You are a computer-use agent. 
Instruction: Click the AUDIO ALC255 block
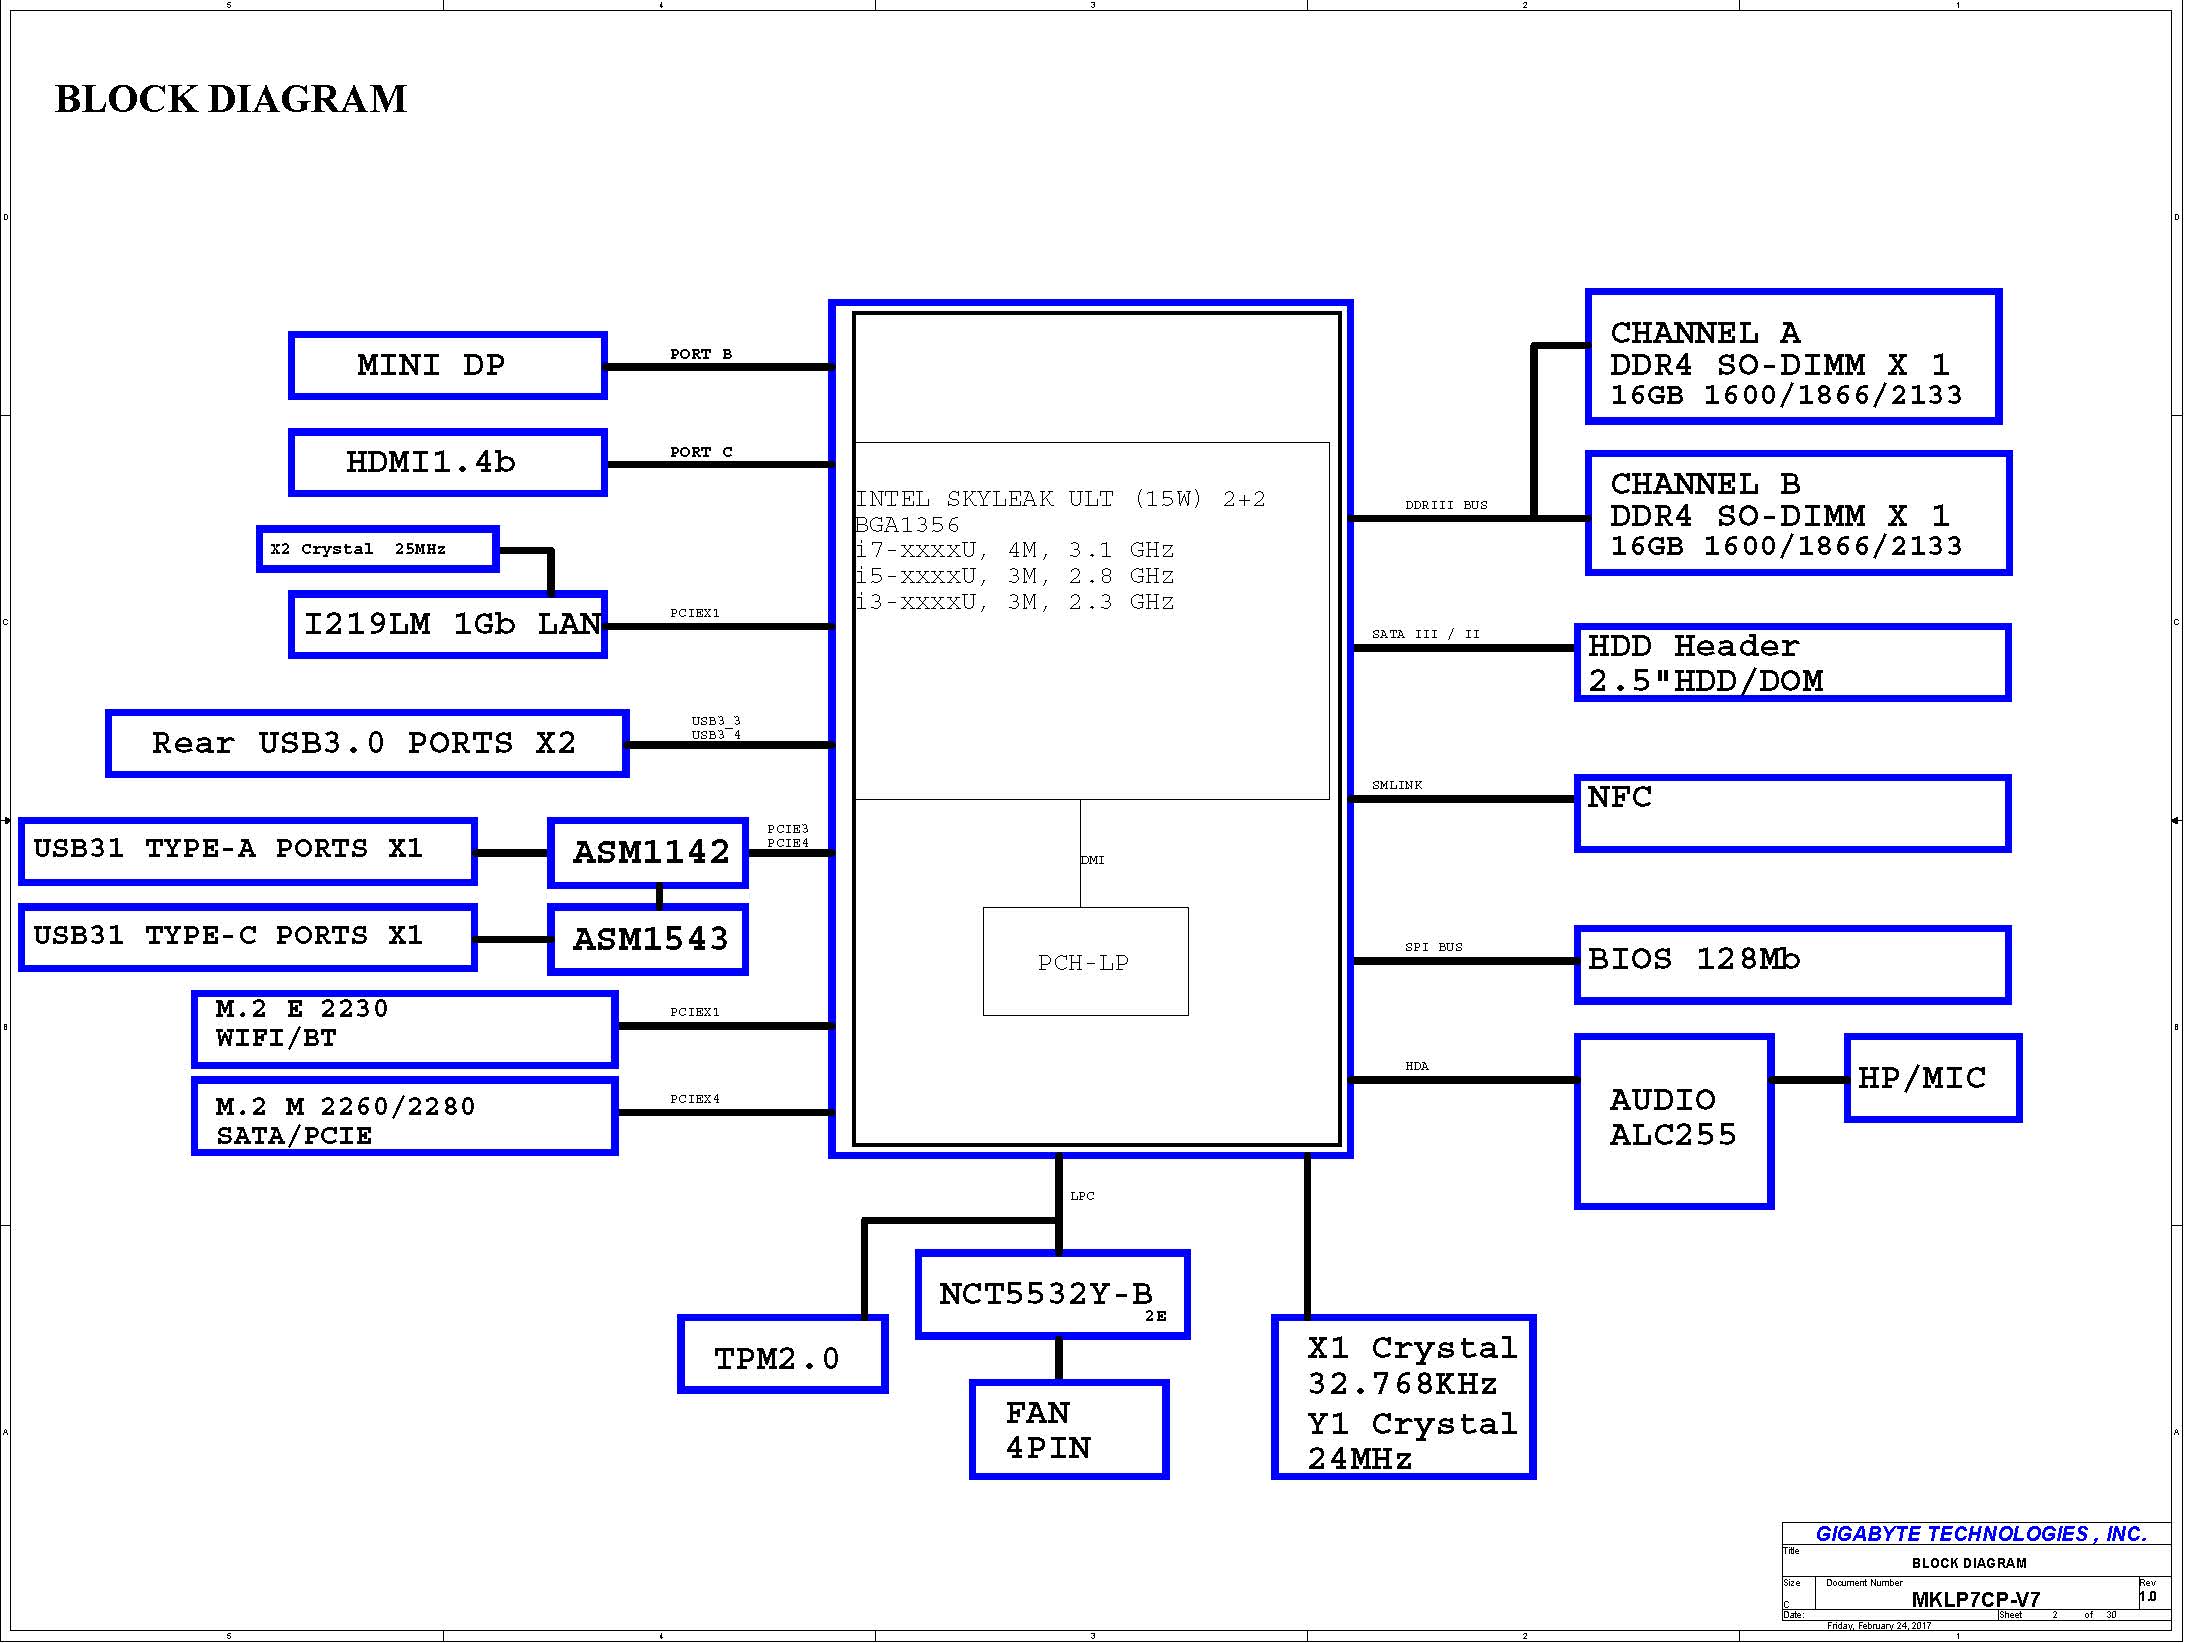pos(1673,1121)
